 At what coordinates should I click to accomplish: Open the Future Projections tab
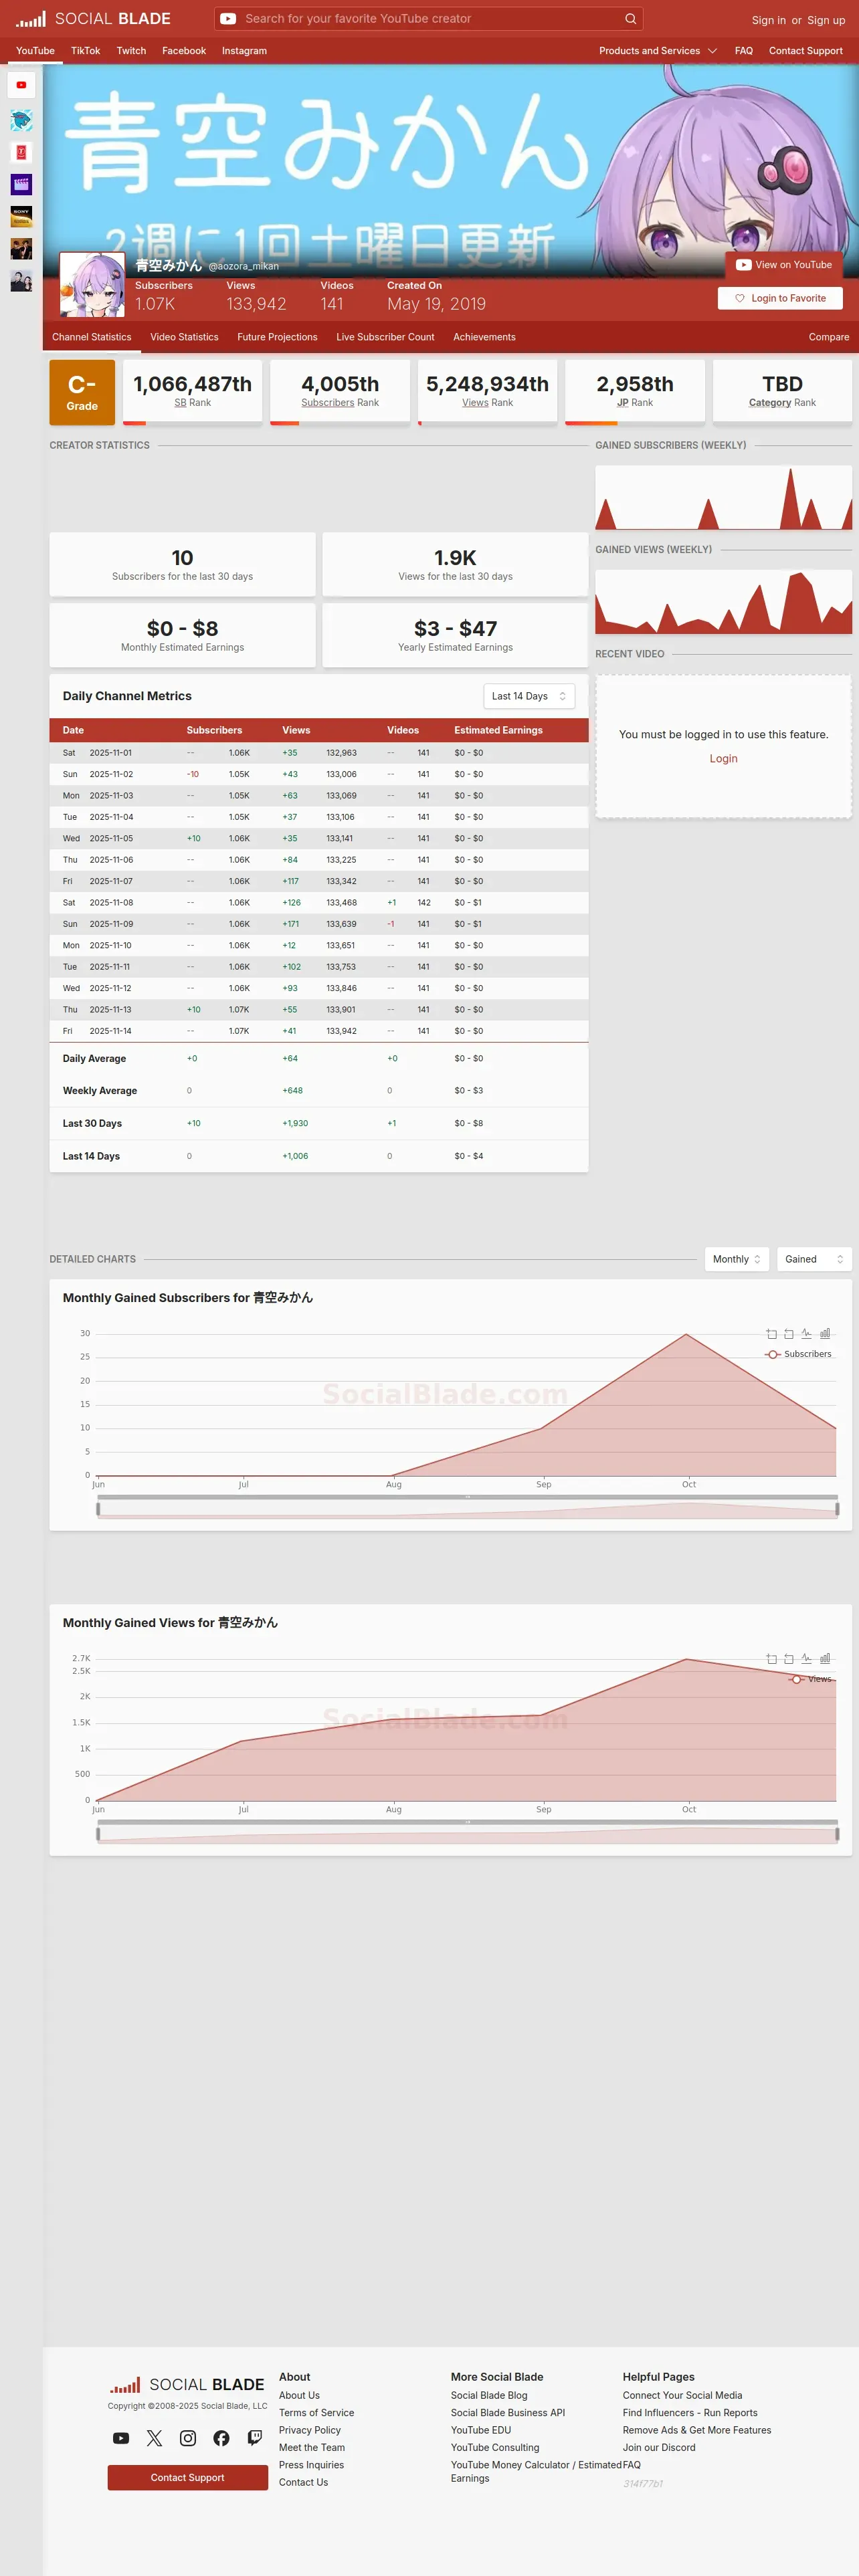coord(277,337)
